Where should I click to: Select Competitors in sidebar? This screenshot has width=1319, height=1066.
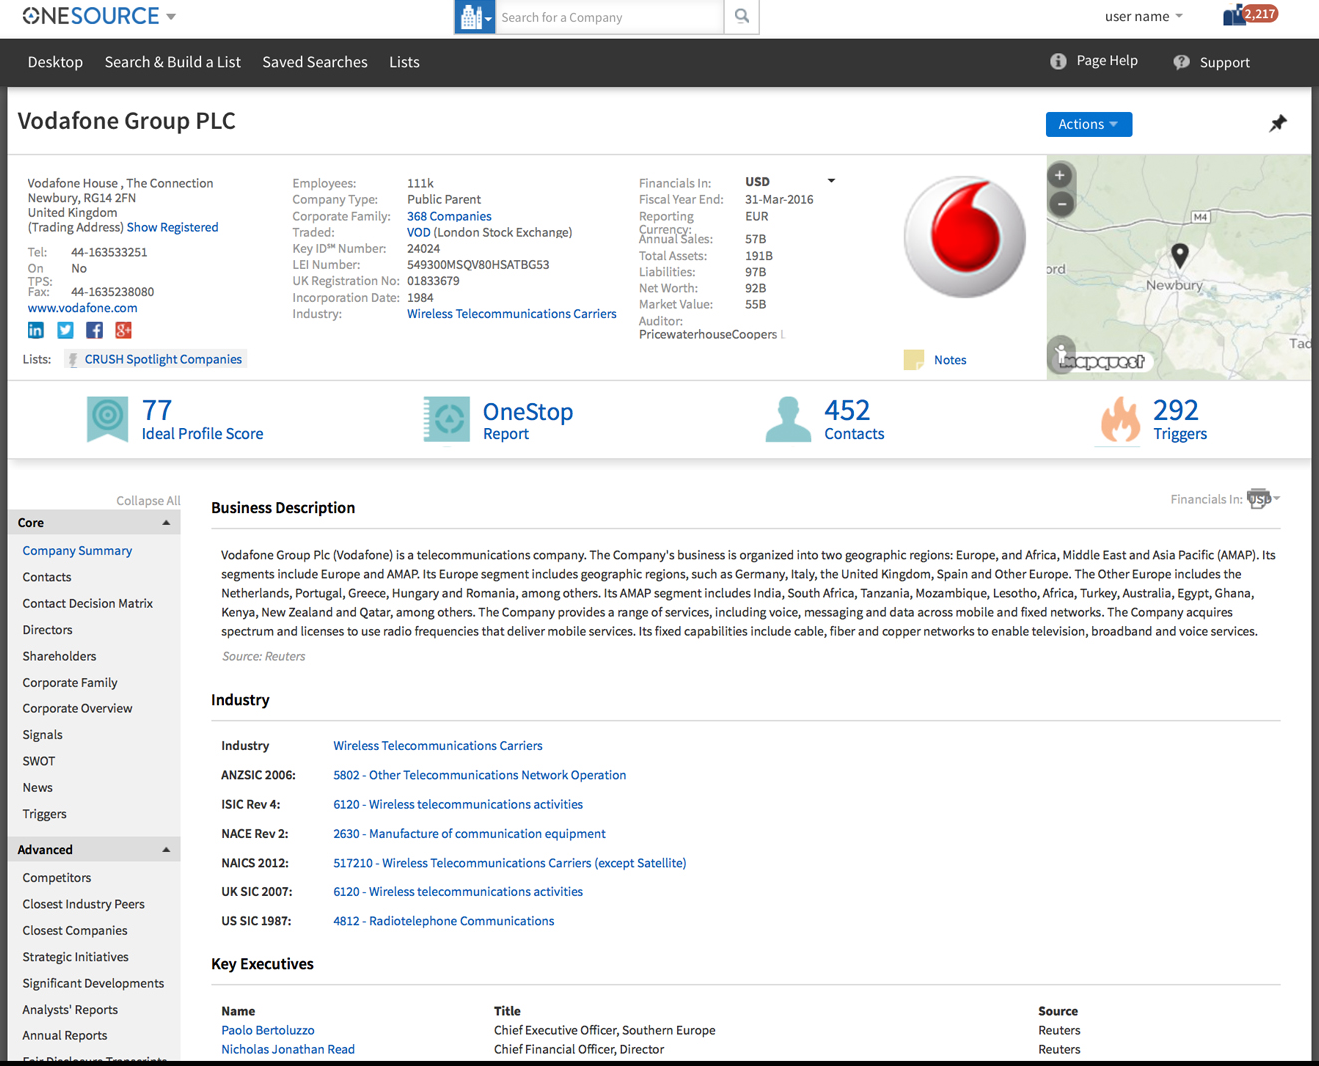point(57,878)
